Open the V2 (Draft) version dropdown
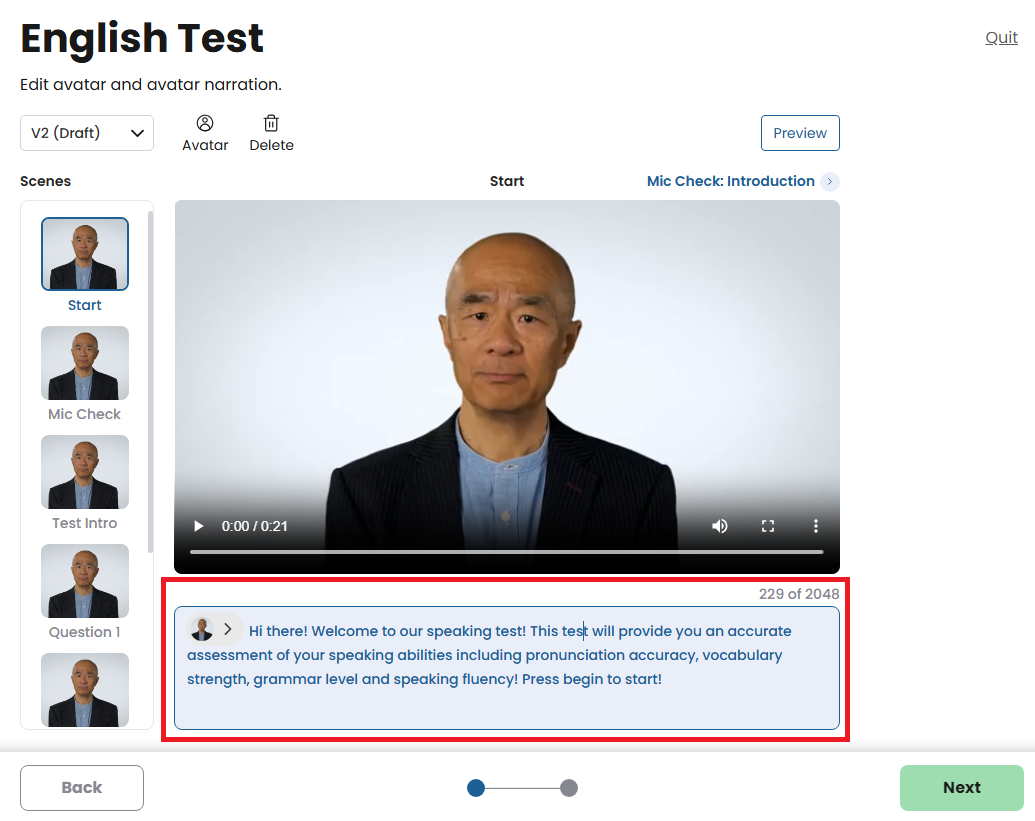Viewport: 1035px width, 821px height. [x=87, y=133]
